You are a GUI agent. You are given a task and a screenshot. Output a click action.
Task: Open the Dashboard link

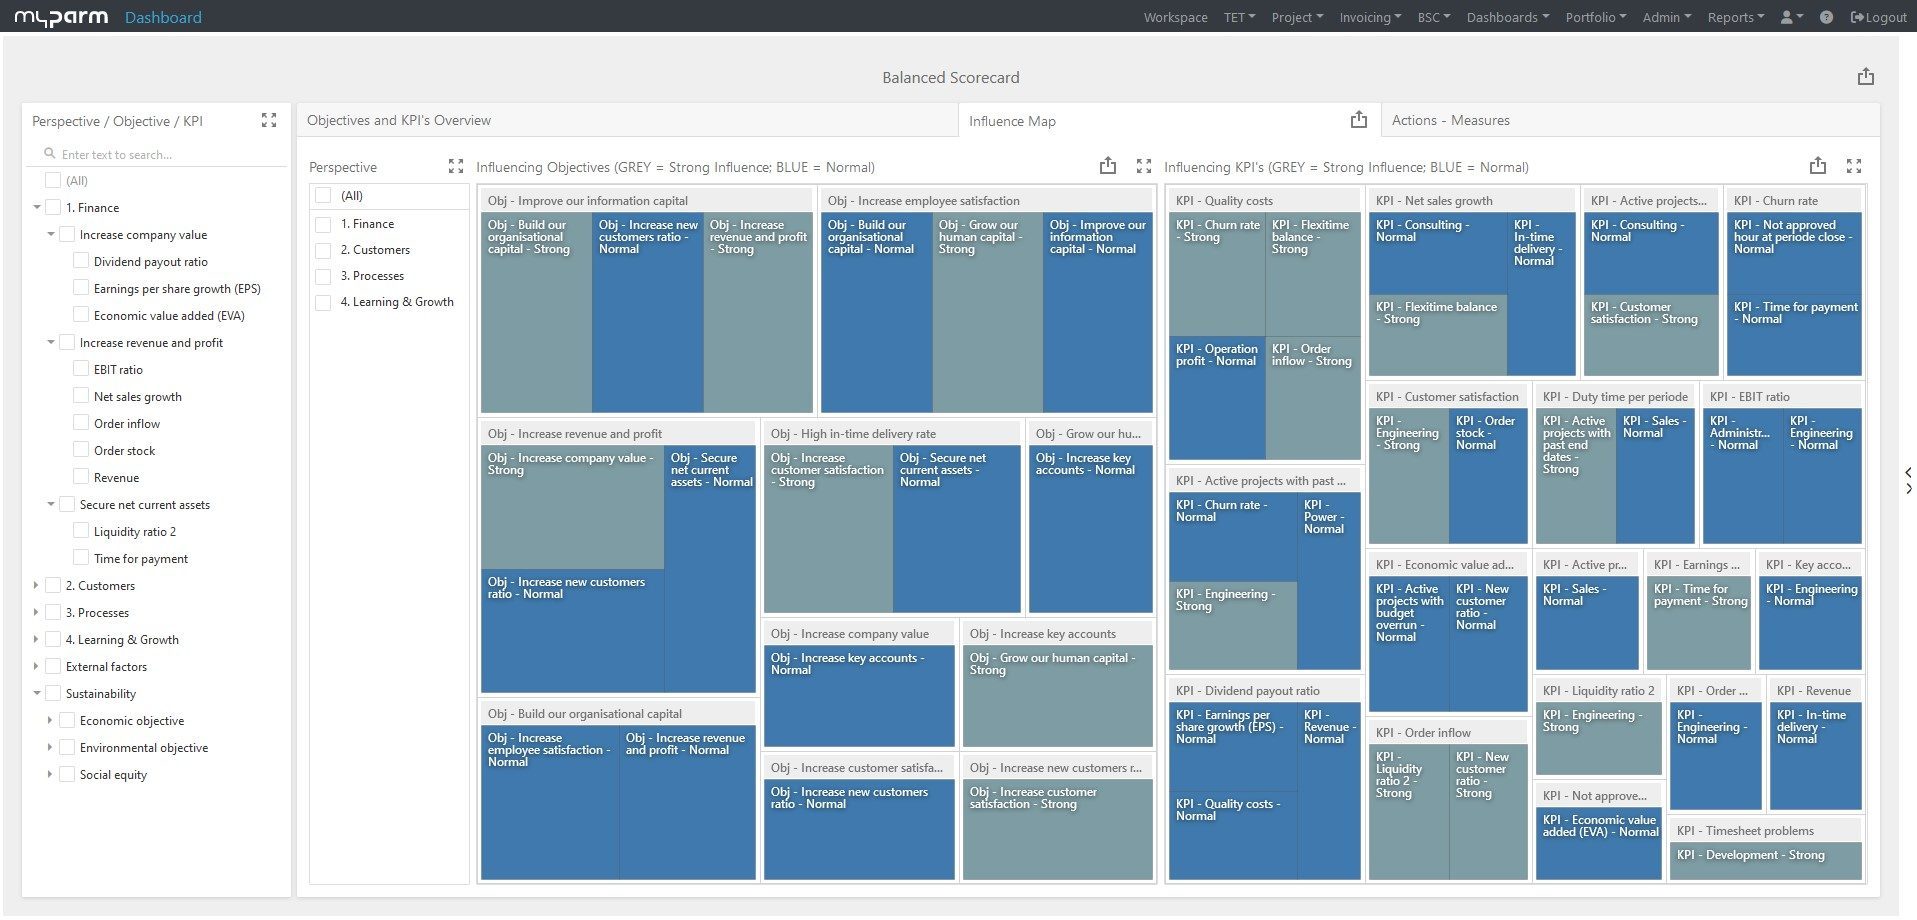click(x=163, y=17)
